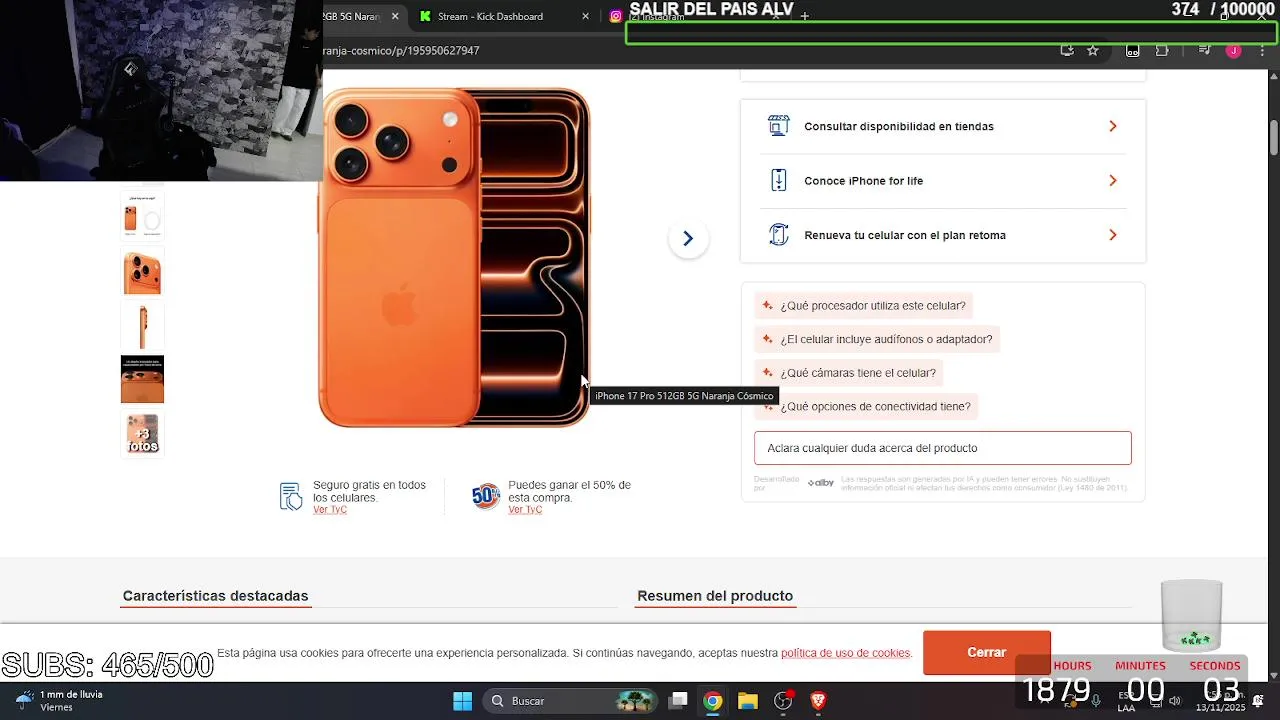
Task: Open the media controls icon in Chrome
Action: (x=1205, y=50)
